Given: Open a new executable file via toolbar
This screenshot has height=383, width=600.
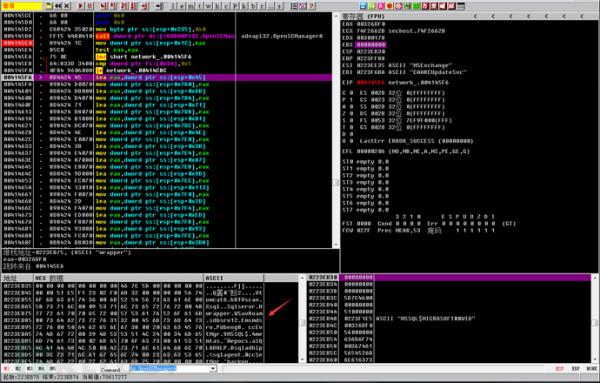Looking at the screenshot, I should [49, 6].
